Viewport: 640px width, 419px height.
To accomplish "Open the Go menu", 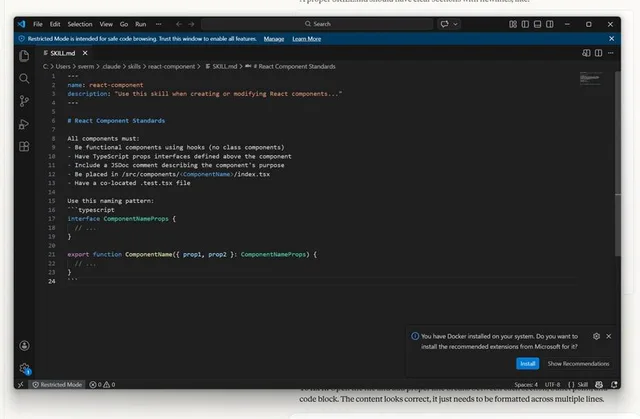I will [x=124, y=24].
